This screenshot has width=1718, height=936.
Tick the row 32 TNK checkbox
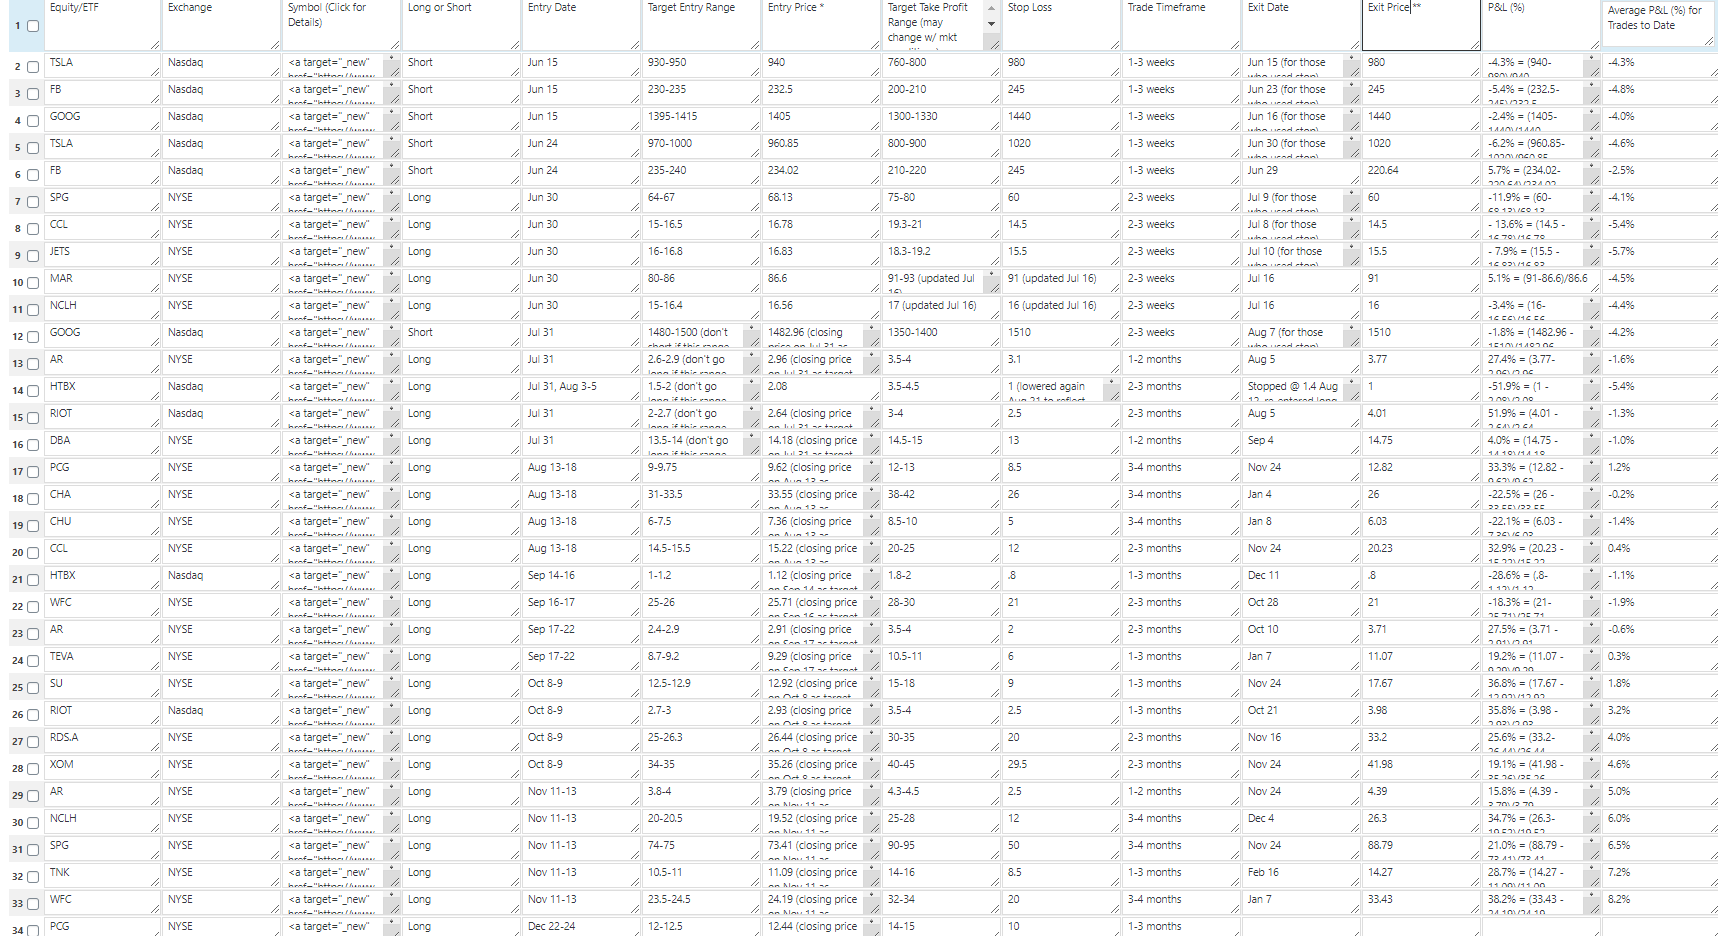point(33,877)
